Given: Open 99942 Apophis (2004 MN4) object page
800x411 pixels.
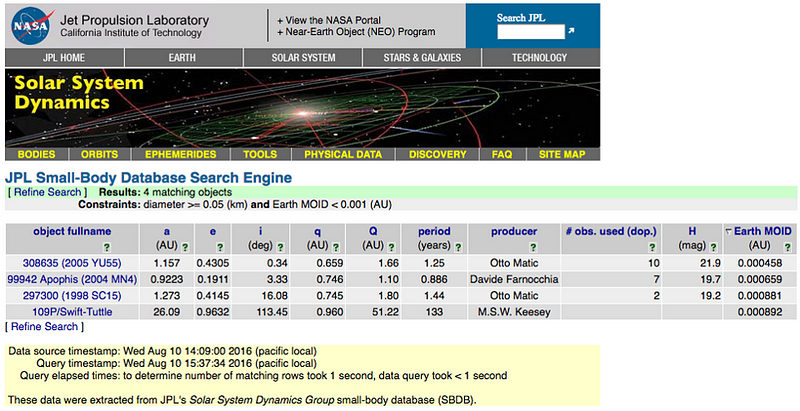Looking at the screenshot, I should click(72, 279).
